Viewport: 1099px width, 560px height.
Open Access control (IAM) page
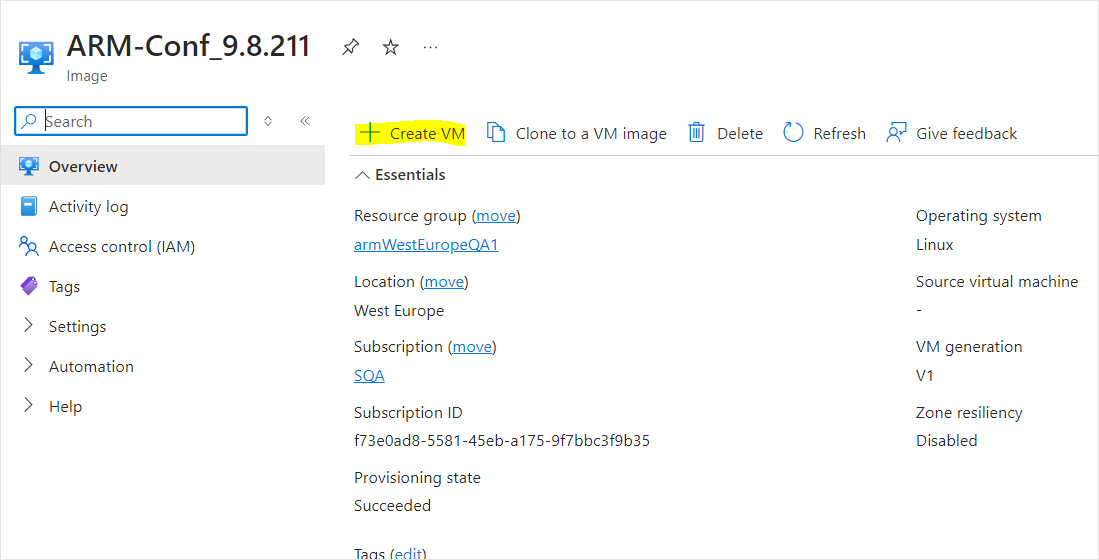tap(121, 247)
